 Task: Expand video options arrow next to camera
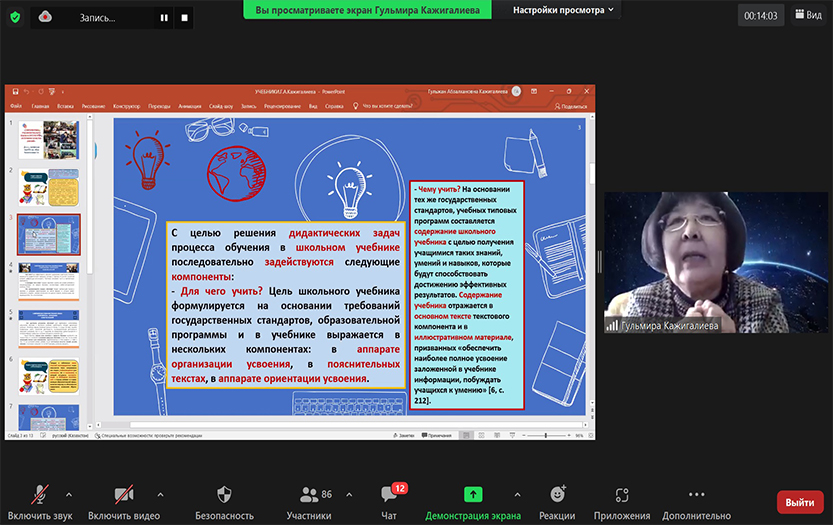[x=160, y=494]
